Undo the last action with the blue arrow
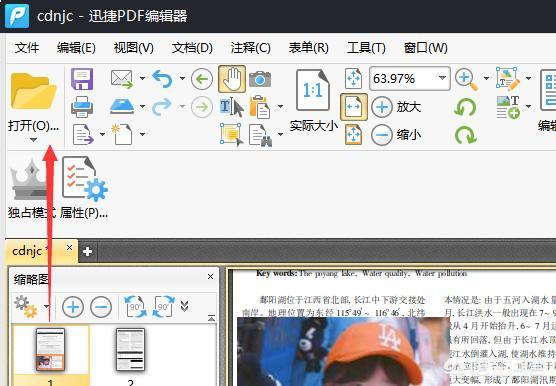Screen dimensions: 556x386 pos(162,79)
